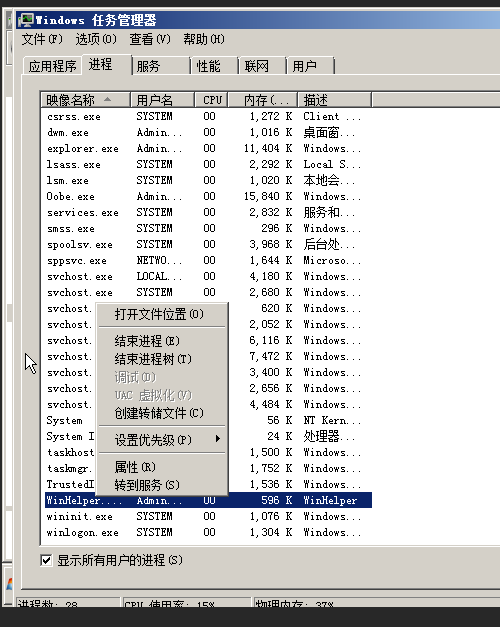Screen dimensions: 500x627
Task: Select the spoolsv.exe process row
Action: (208, 244)
